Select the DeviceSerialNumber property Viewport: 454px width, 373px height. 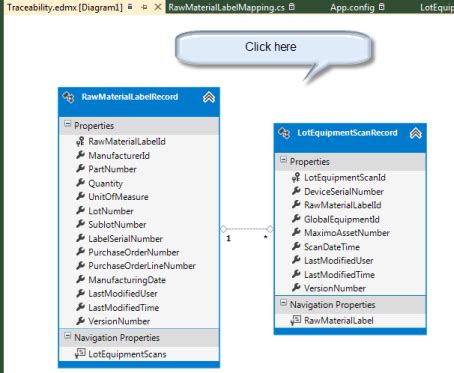click(344, 191)
